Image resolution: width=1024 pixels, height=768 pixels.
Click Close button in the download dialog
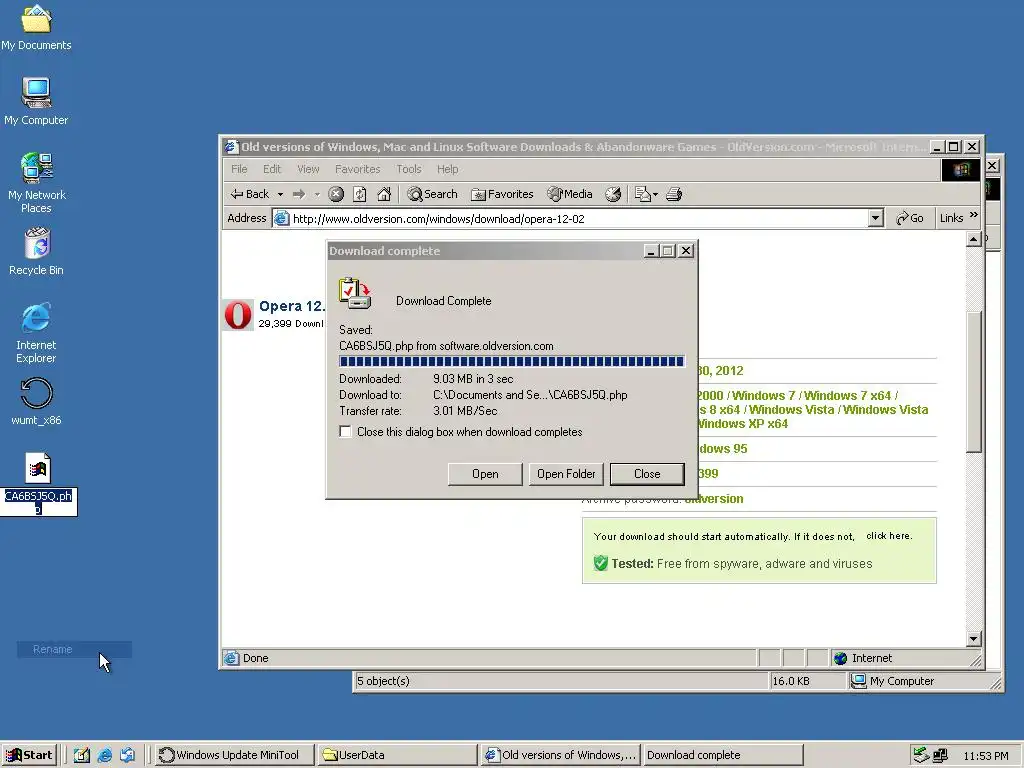[647, 474]
